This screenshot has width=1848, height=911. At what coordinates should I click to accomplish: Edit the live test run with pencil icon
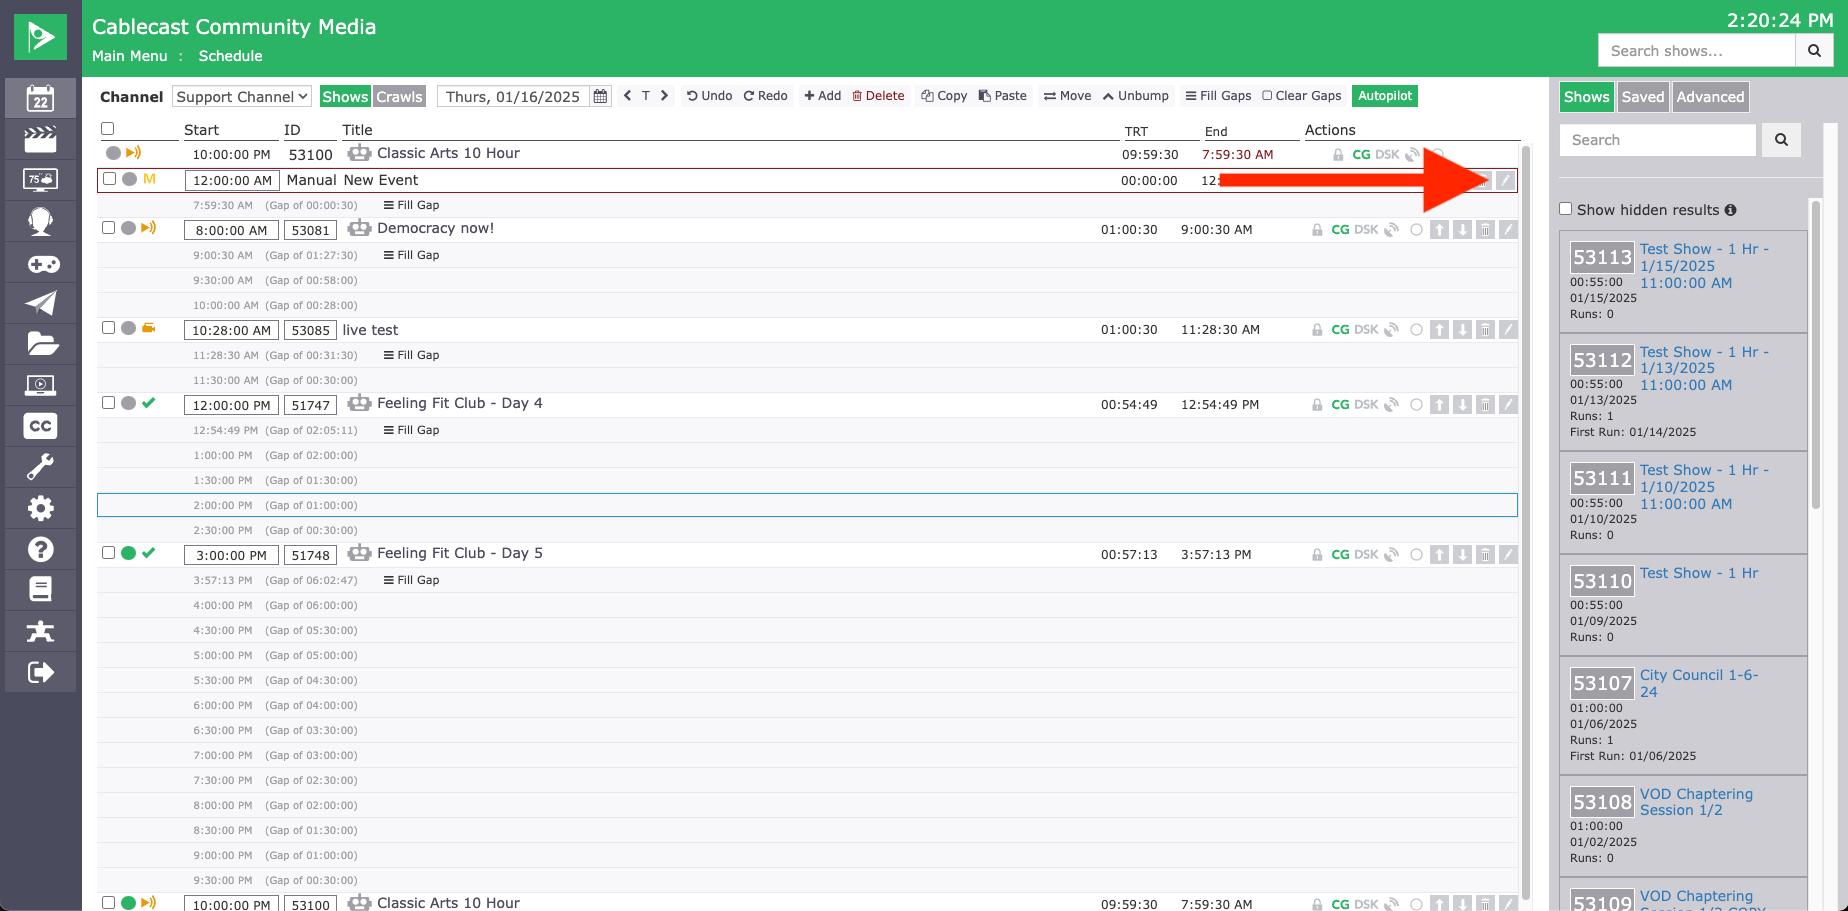coord(1508,330)
